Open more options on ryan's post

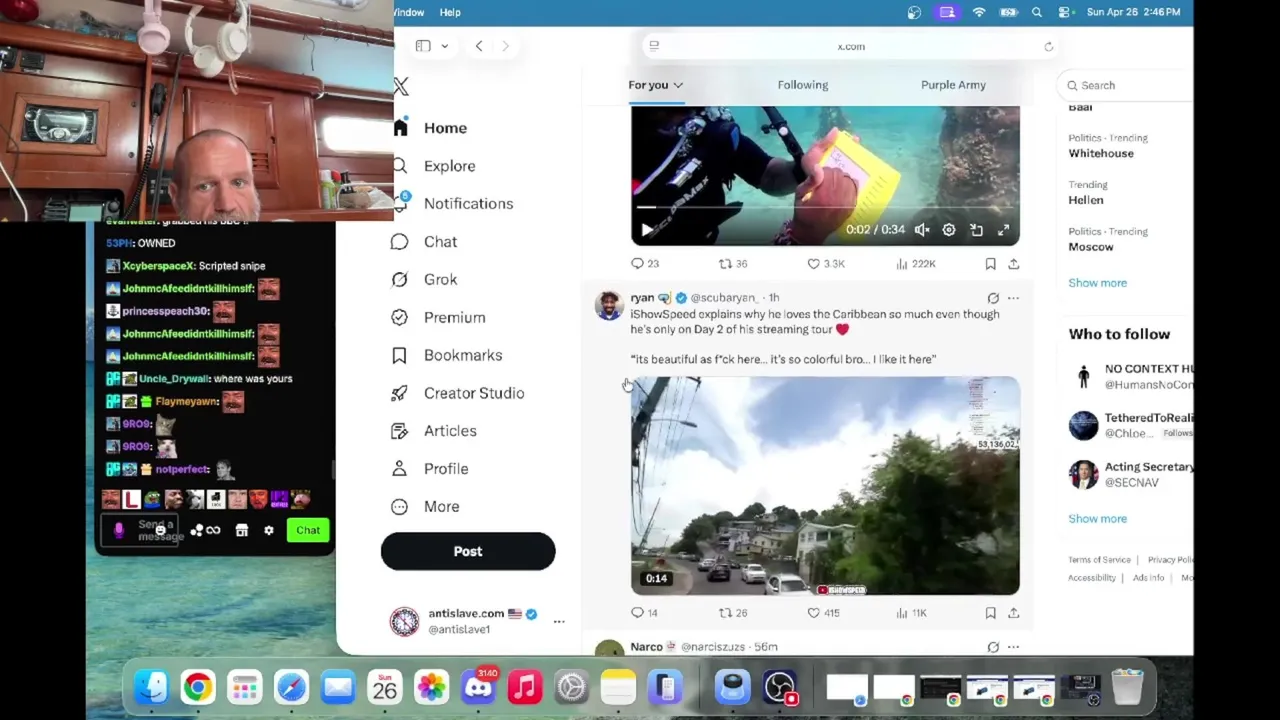point(1013,298)
